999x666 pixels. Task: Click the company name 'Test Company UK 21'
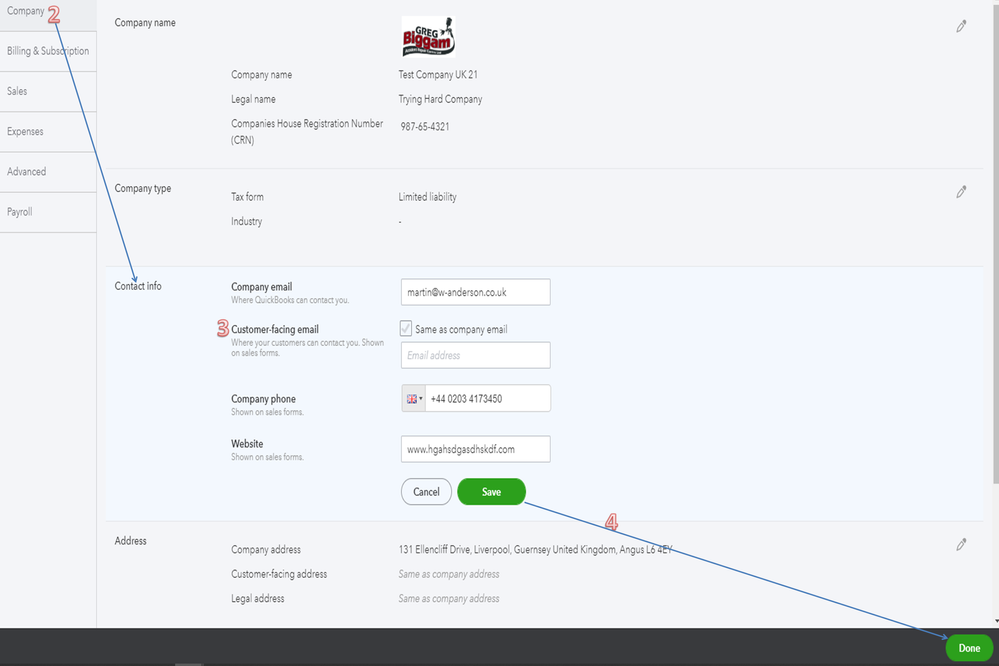438,75
